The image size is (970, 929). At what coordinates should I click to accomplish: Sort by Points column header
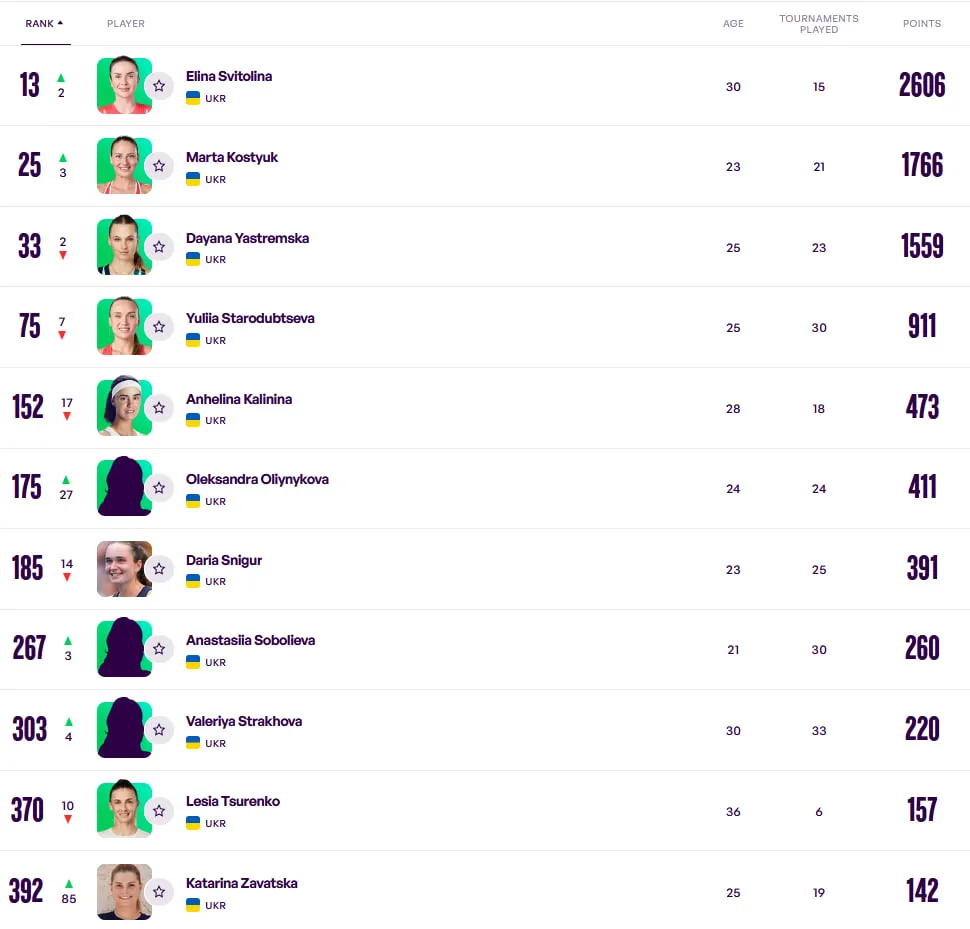tap(921, 24)
